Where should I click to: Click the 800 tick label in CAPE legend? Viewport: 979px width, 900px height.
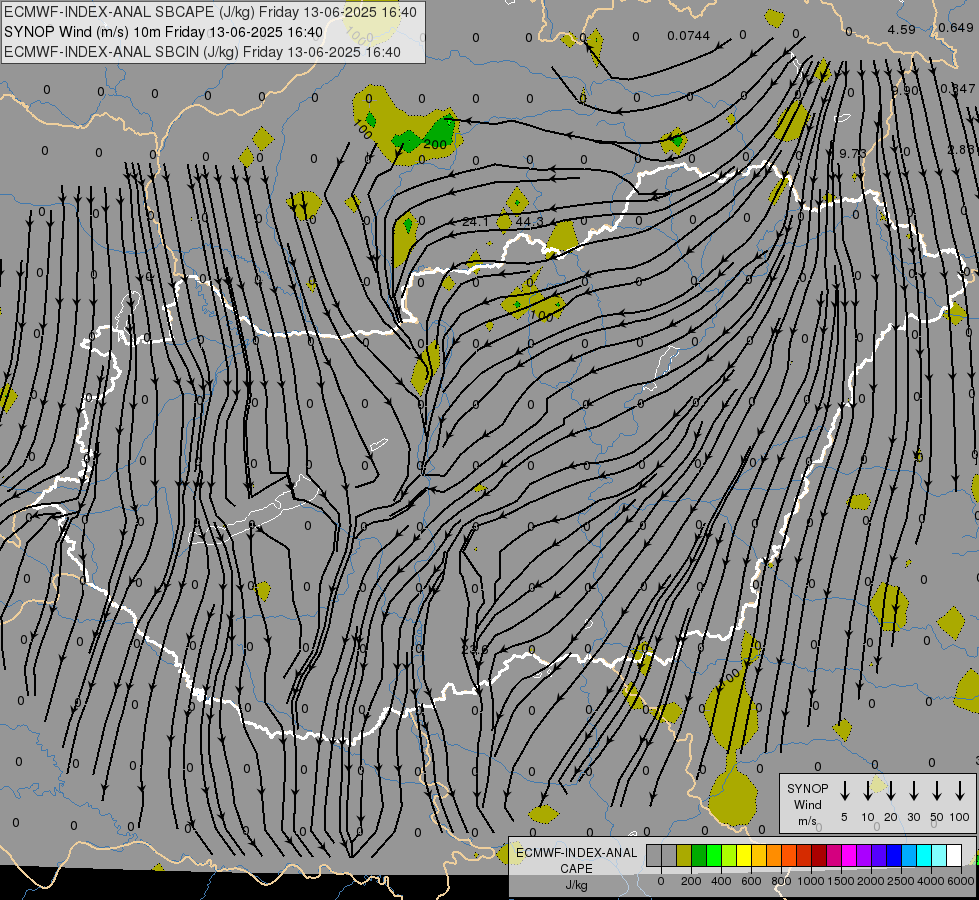pyautogui.click(x=781, y=881)
